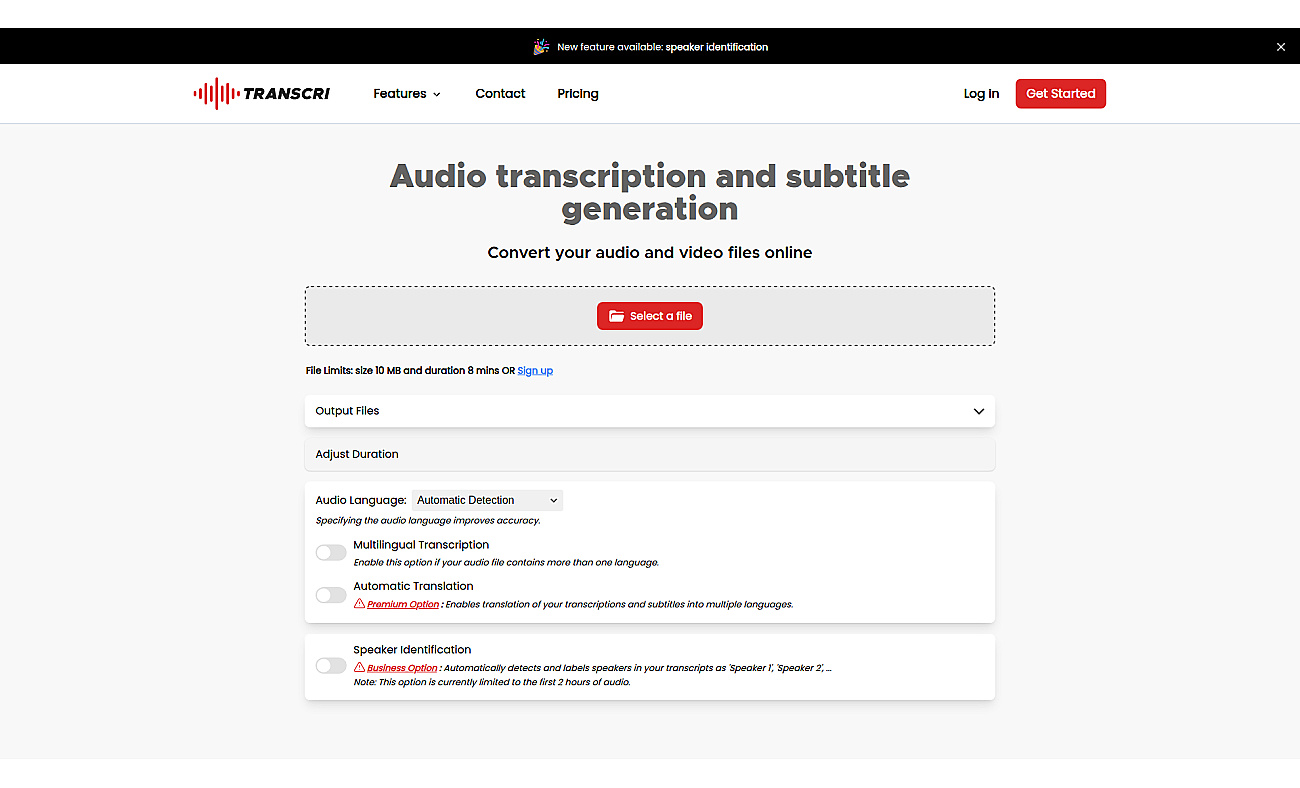Click warning icon beside Business Option
The height and width of the screenshot is (788, 1300).
click(x=359, y=667)
